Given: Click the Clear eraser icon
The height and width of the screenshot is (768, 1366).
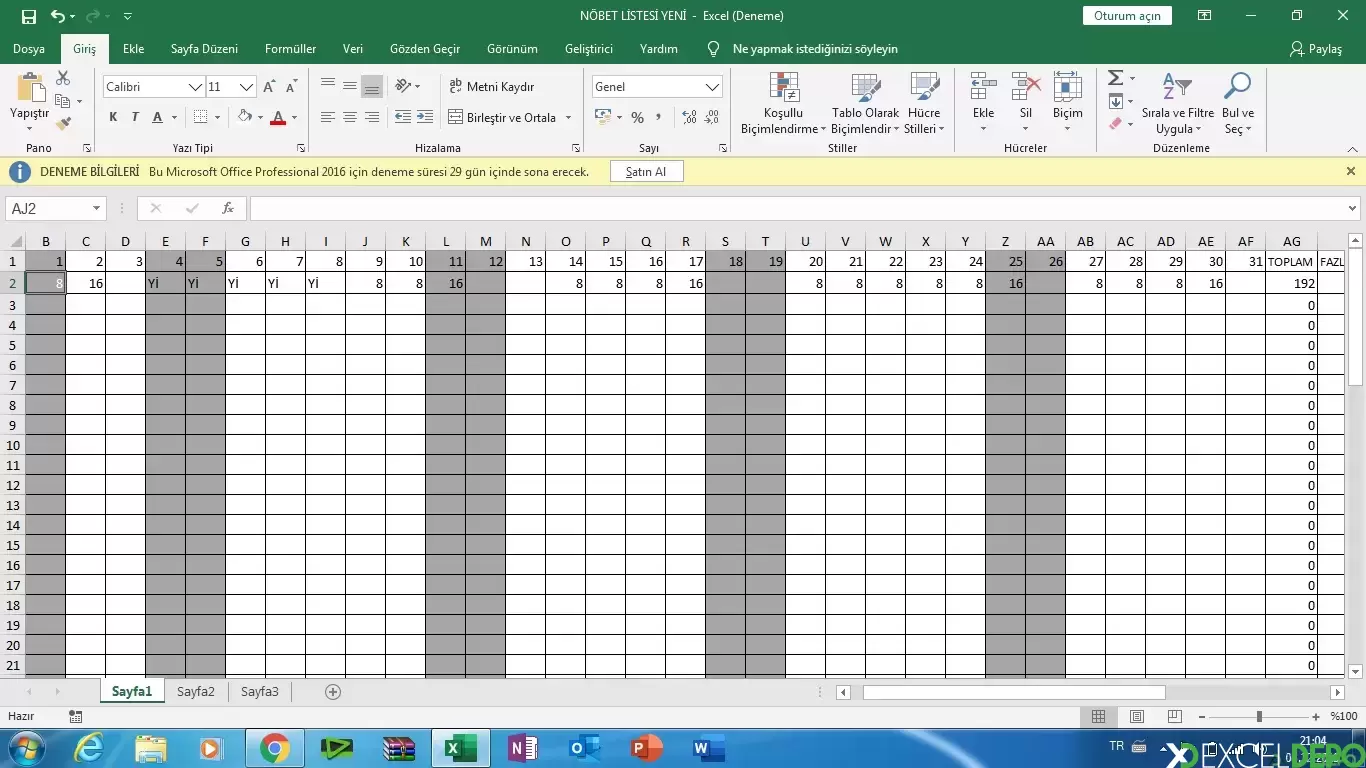Looking at the screenshot, I should [1116, 124].
